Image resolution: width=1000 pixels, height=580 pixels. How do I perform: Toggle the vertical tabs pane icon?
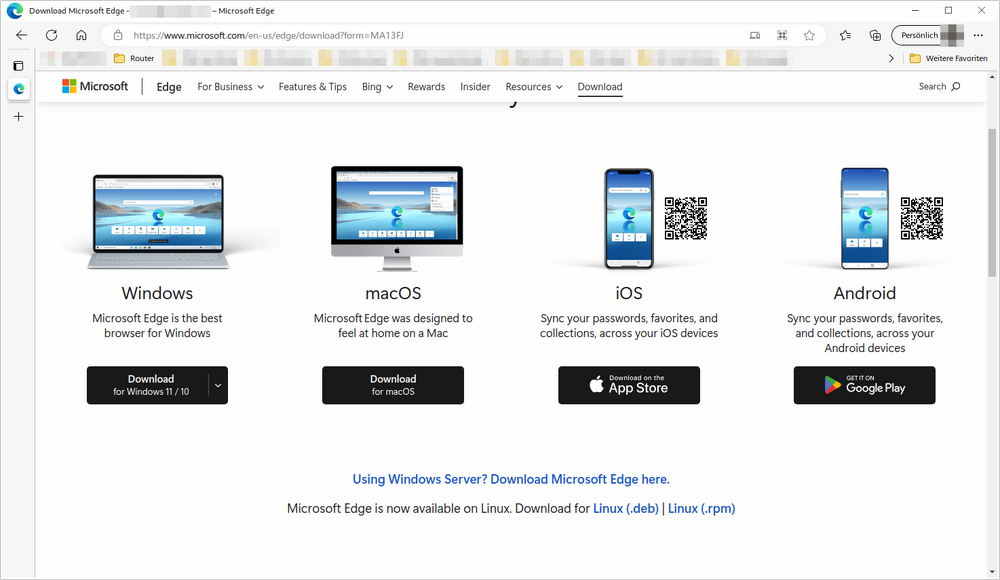tap(18, 66)
